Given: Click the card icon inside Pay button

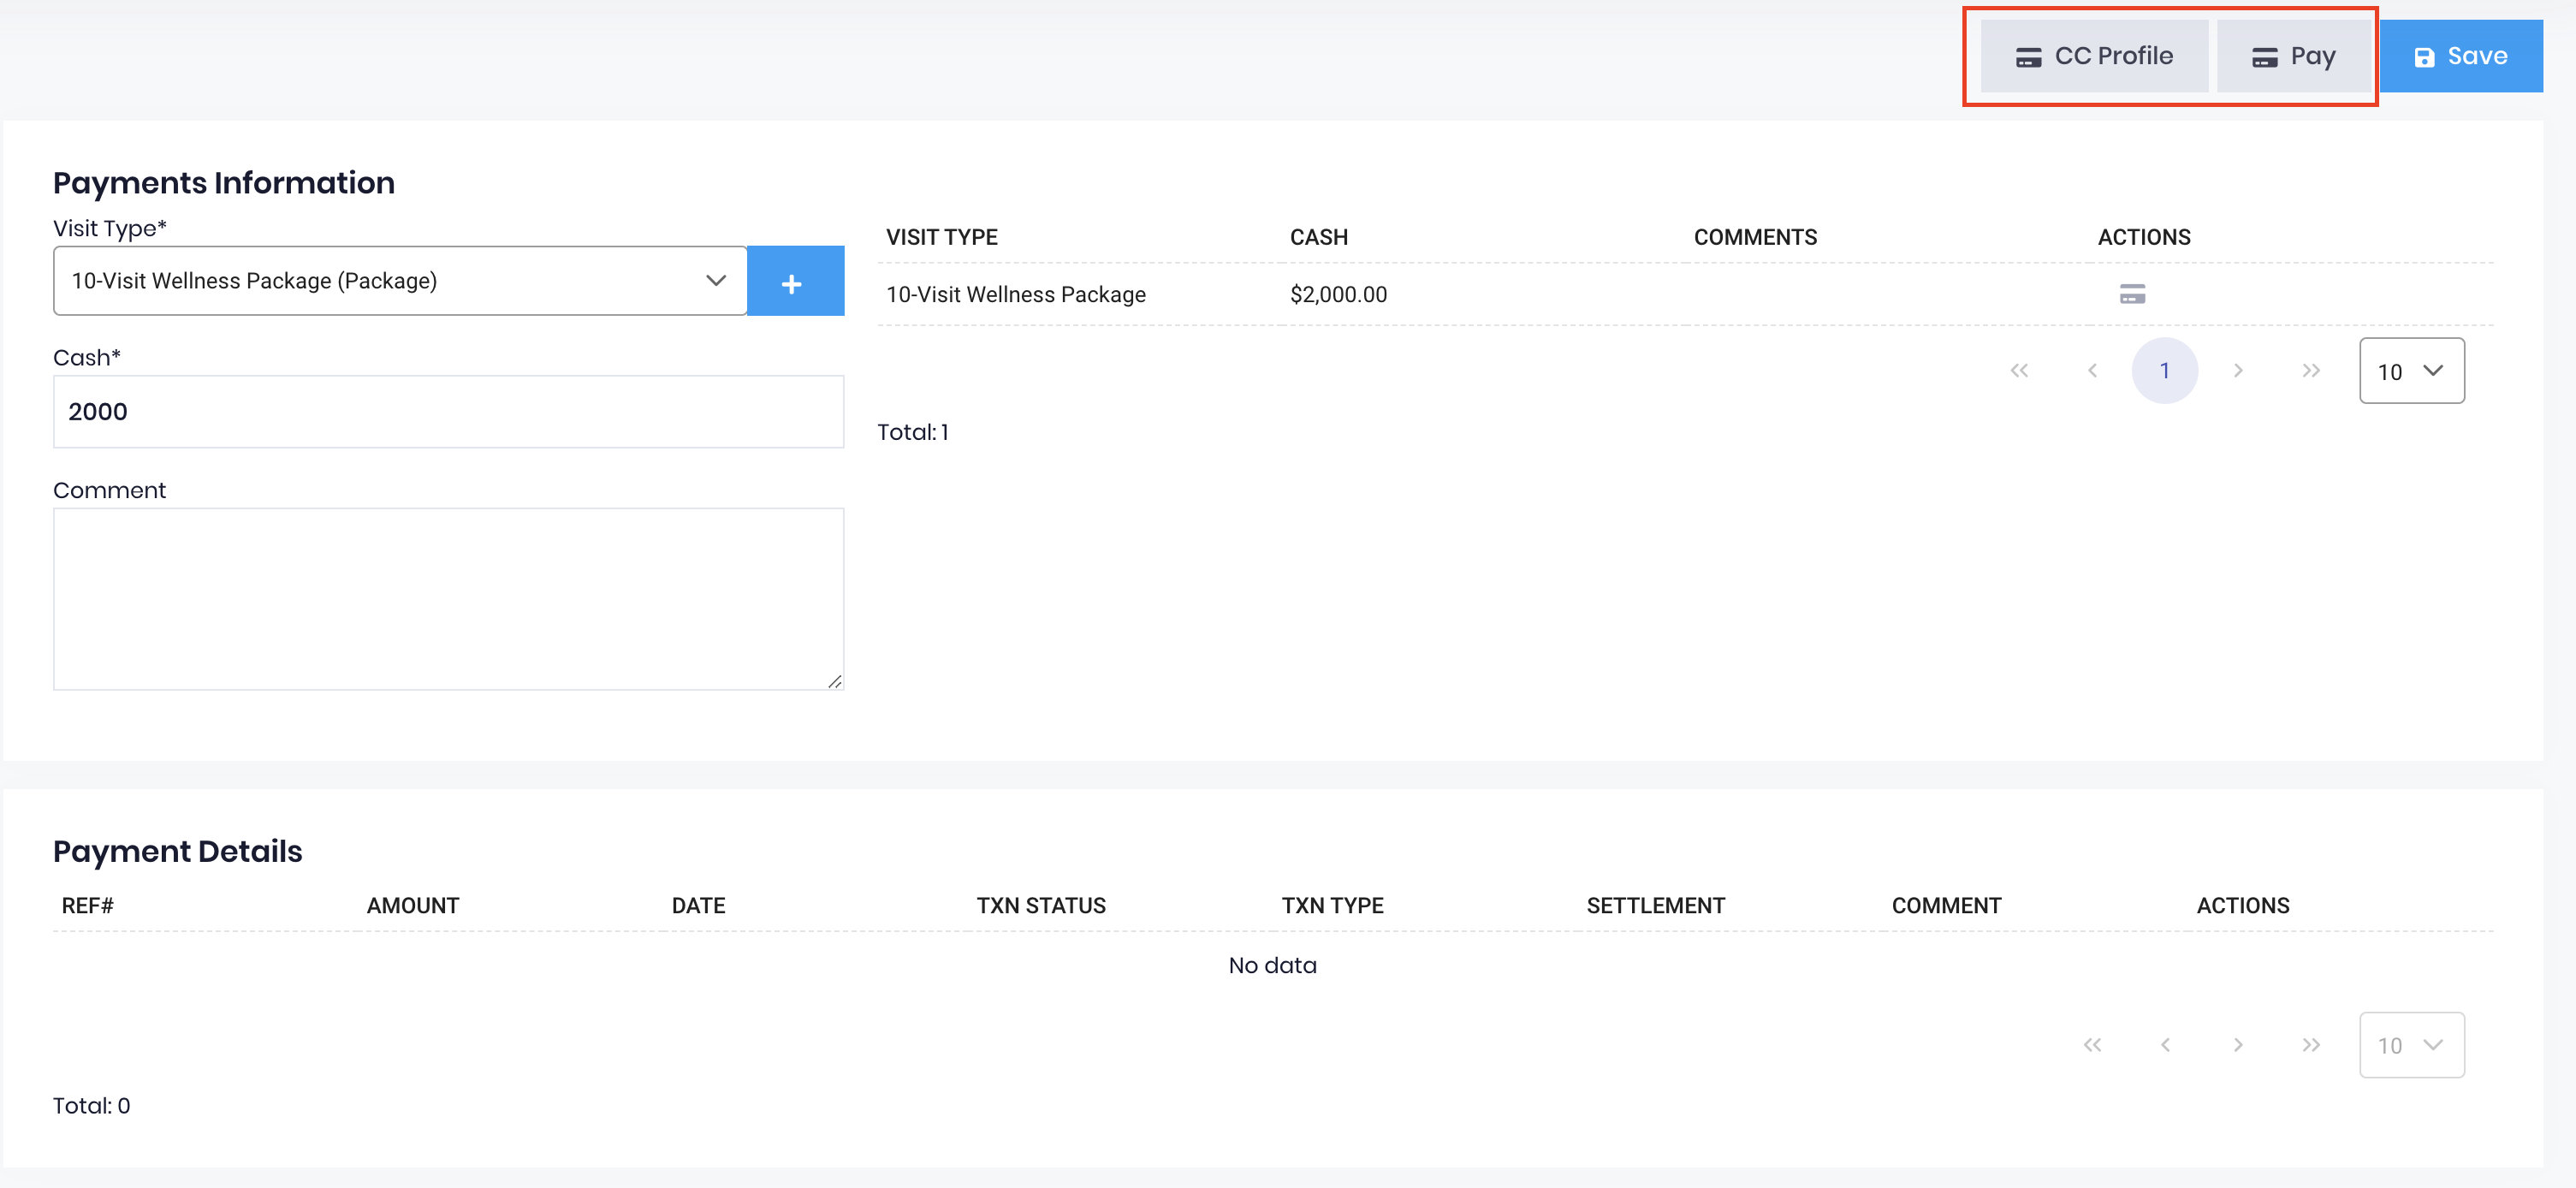Looking at the screenshot, I should [x=2263, y=56].
